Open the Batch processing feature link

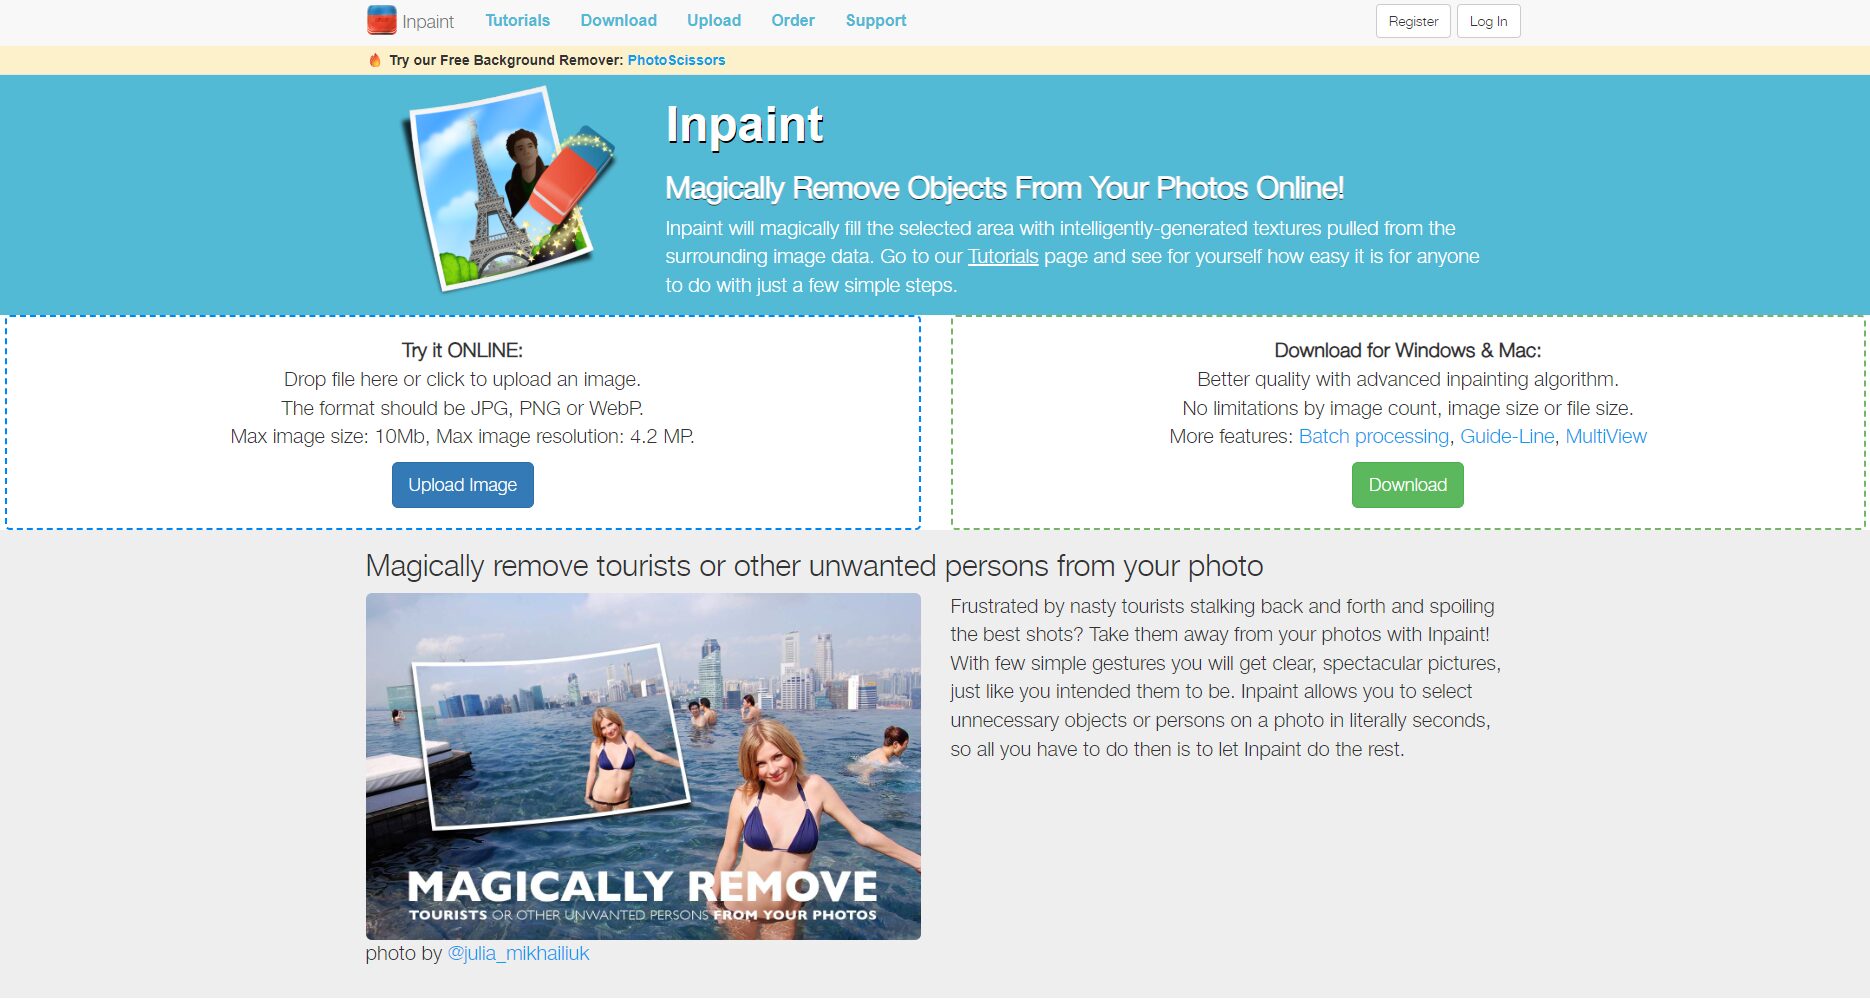[x=1374, y=437]
